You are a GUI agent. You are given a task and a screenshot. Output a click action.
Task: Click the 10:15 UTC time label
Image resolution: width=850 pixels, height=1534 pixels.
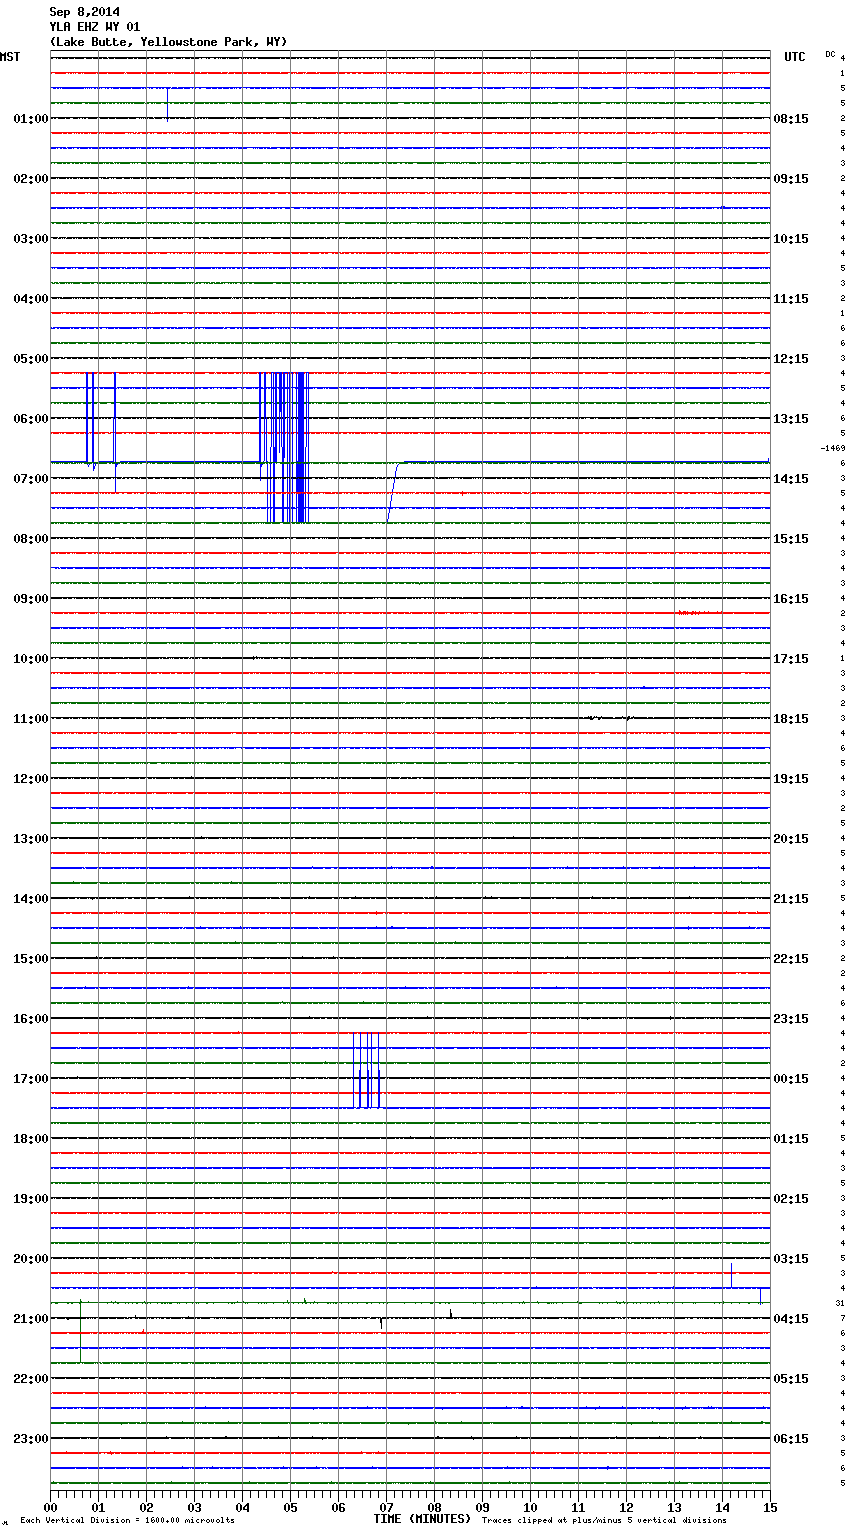(791, 239)
